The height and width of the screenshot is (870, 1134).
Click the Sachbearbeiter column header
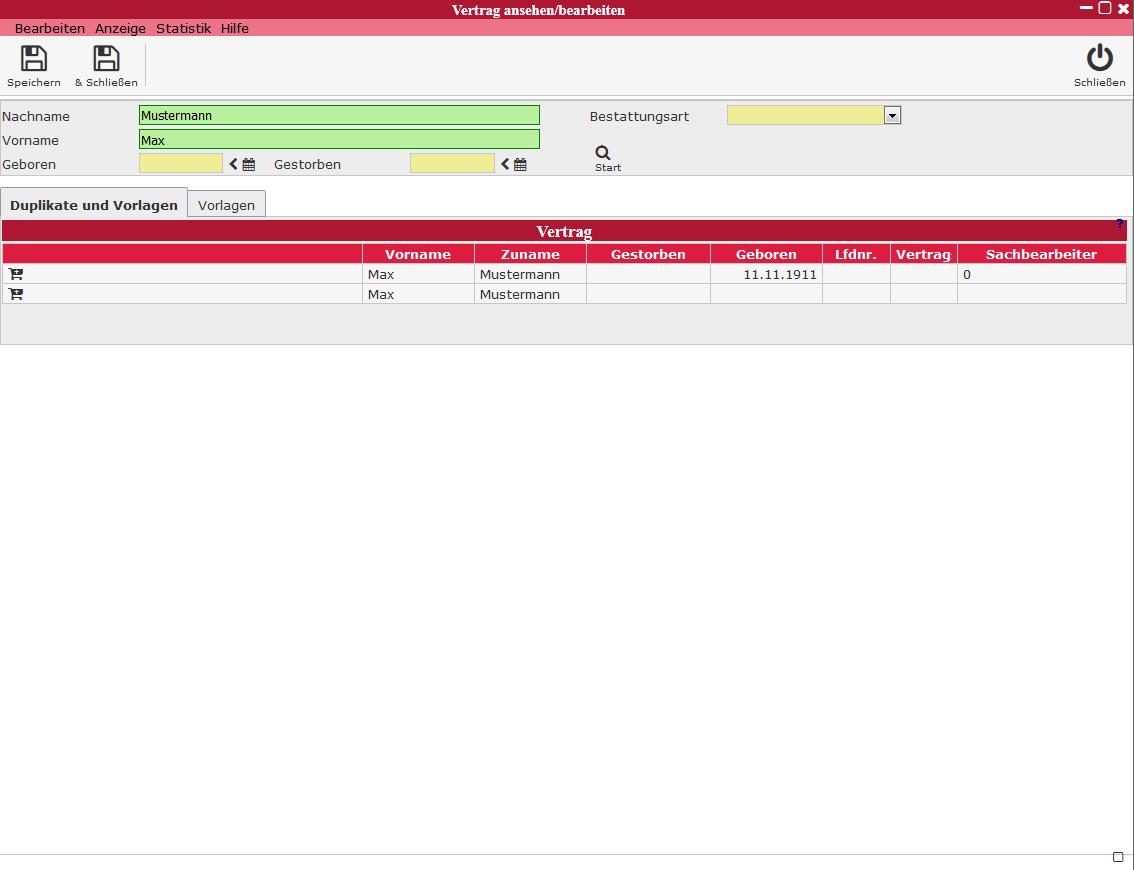pos(1041,254)
